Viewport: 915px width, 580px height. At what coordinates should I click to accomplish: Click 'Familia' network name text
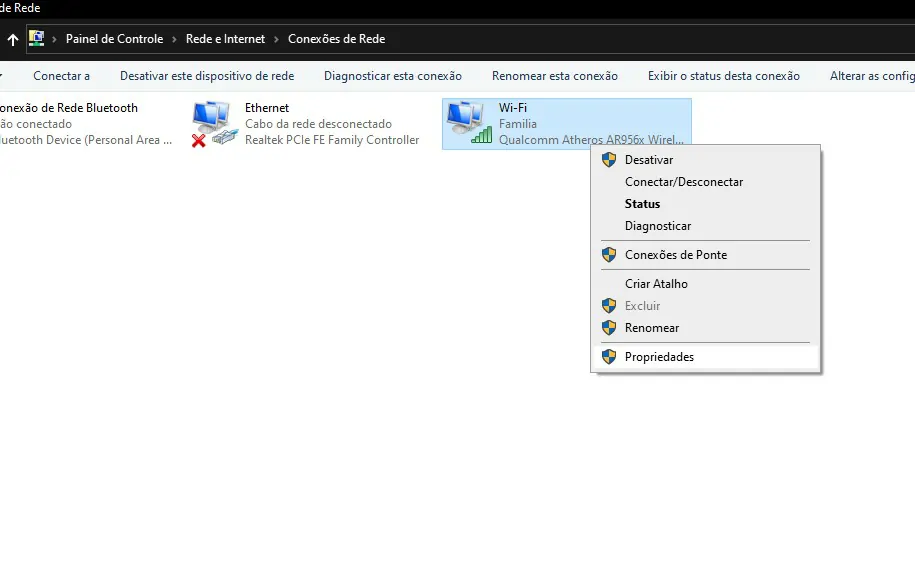517,124
